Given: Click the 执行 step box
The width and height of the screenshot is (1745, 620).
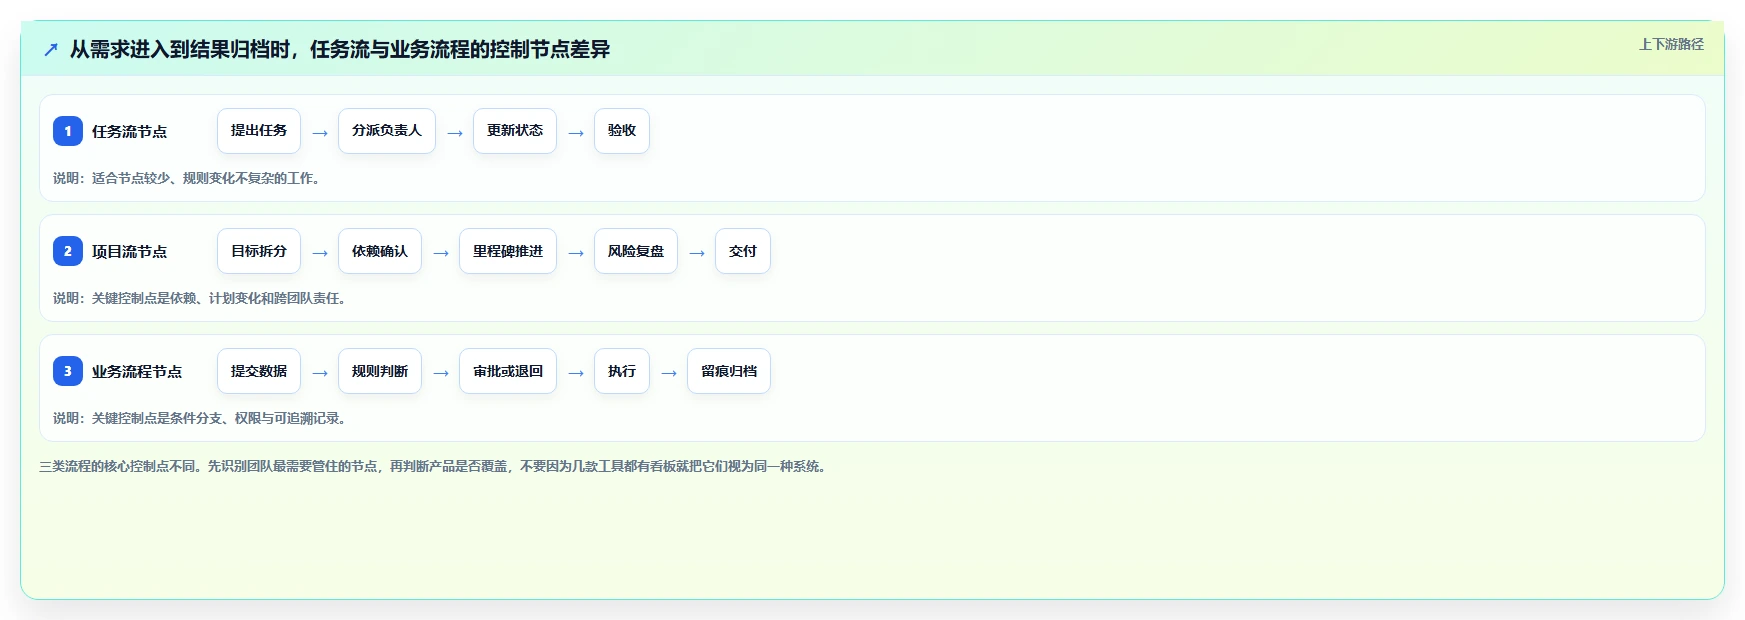Looking at the screenshot, I should click(x=622, y=371).
